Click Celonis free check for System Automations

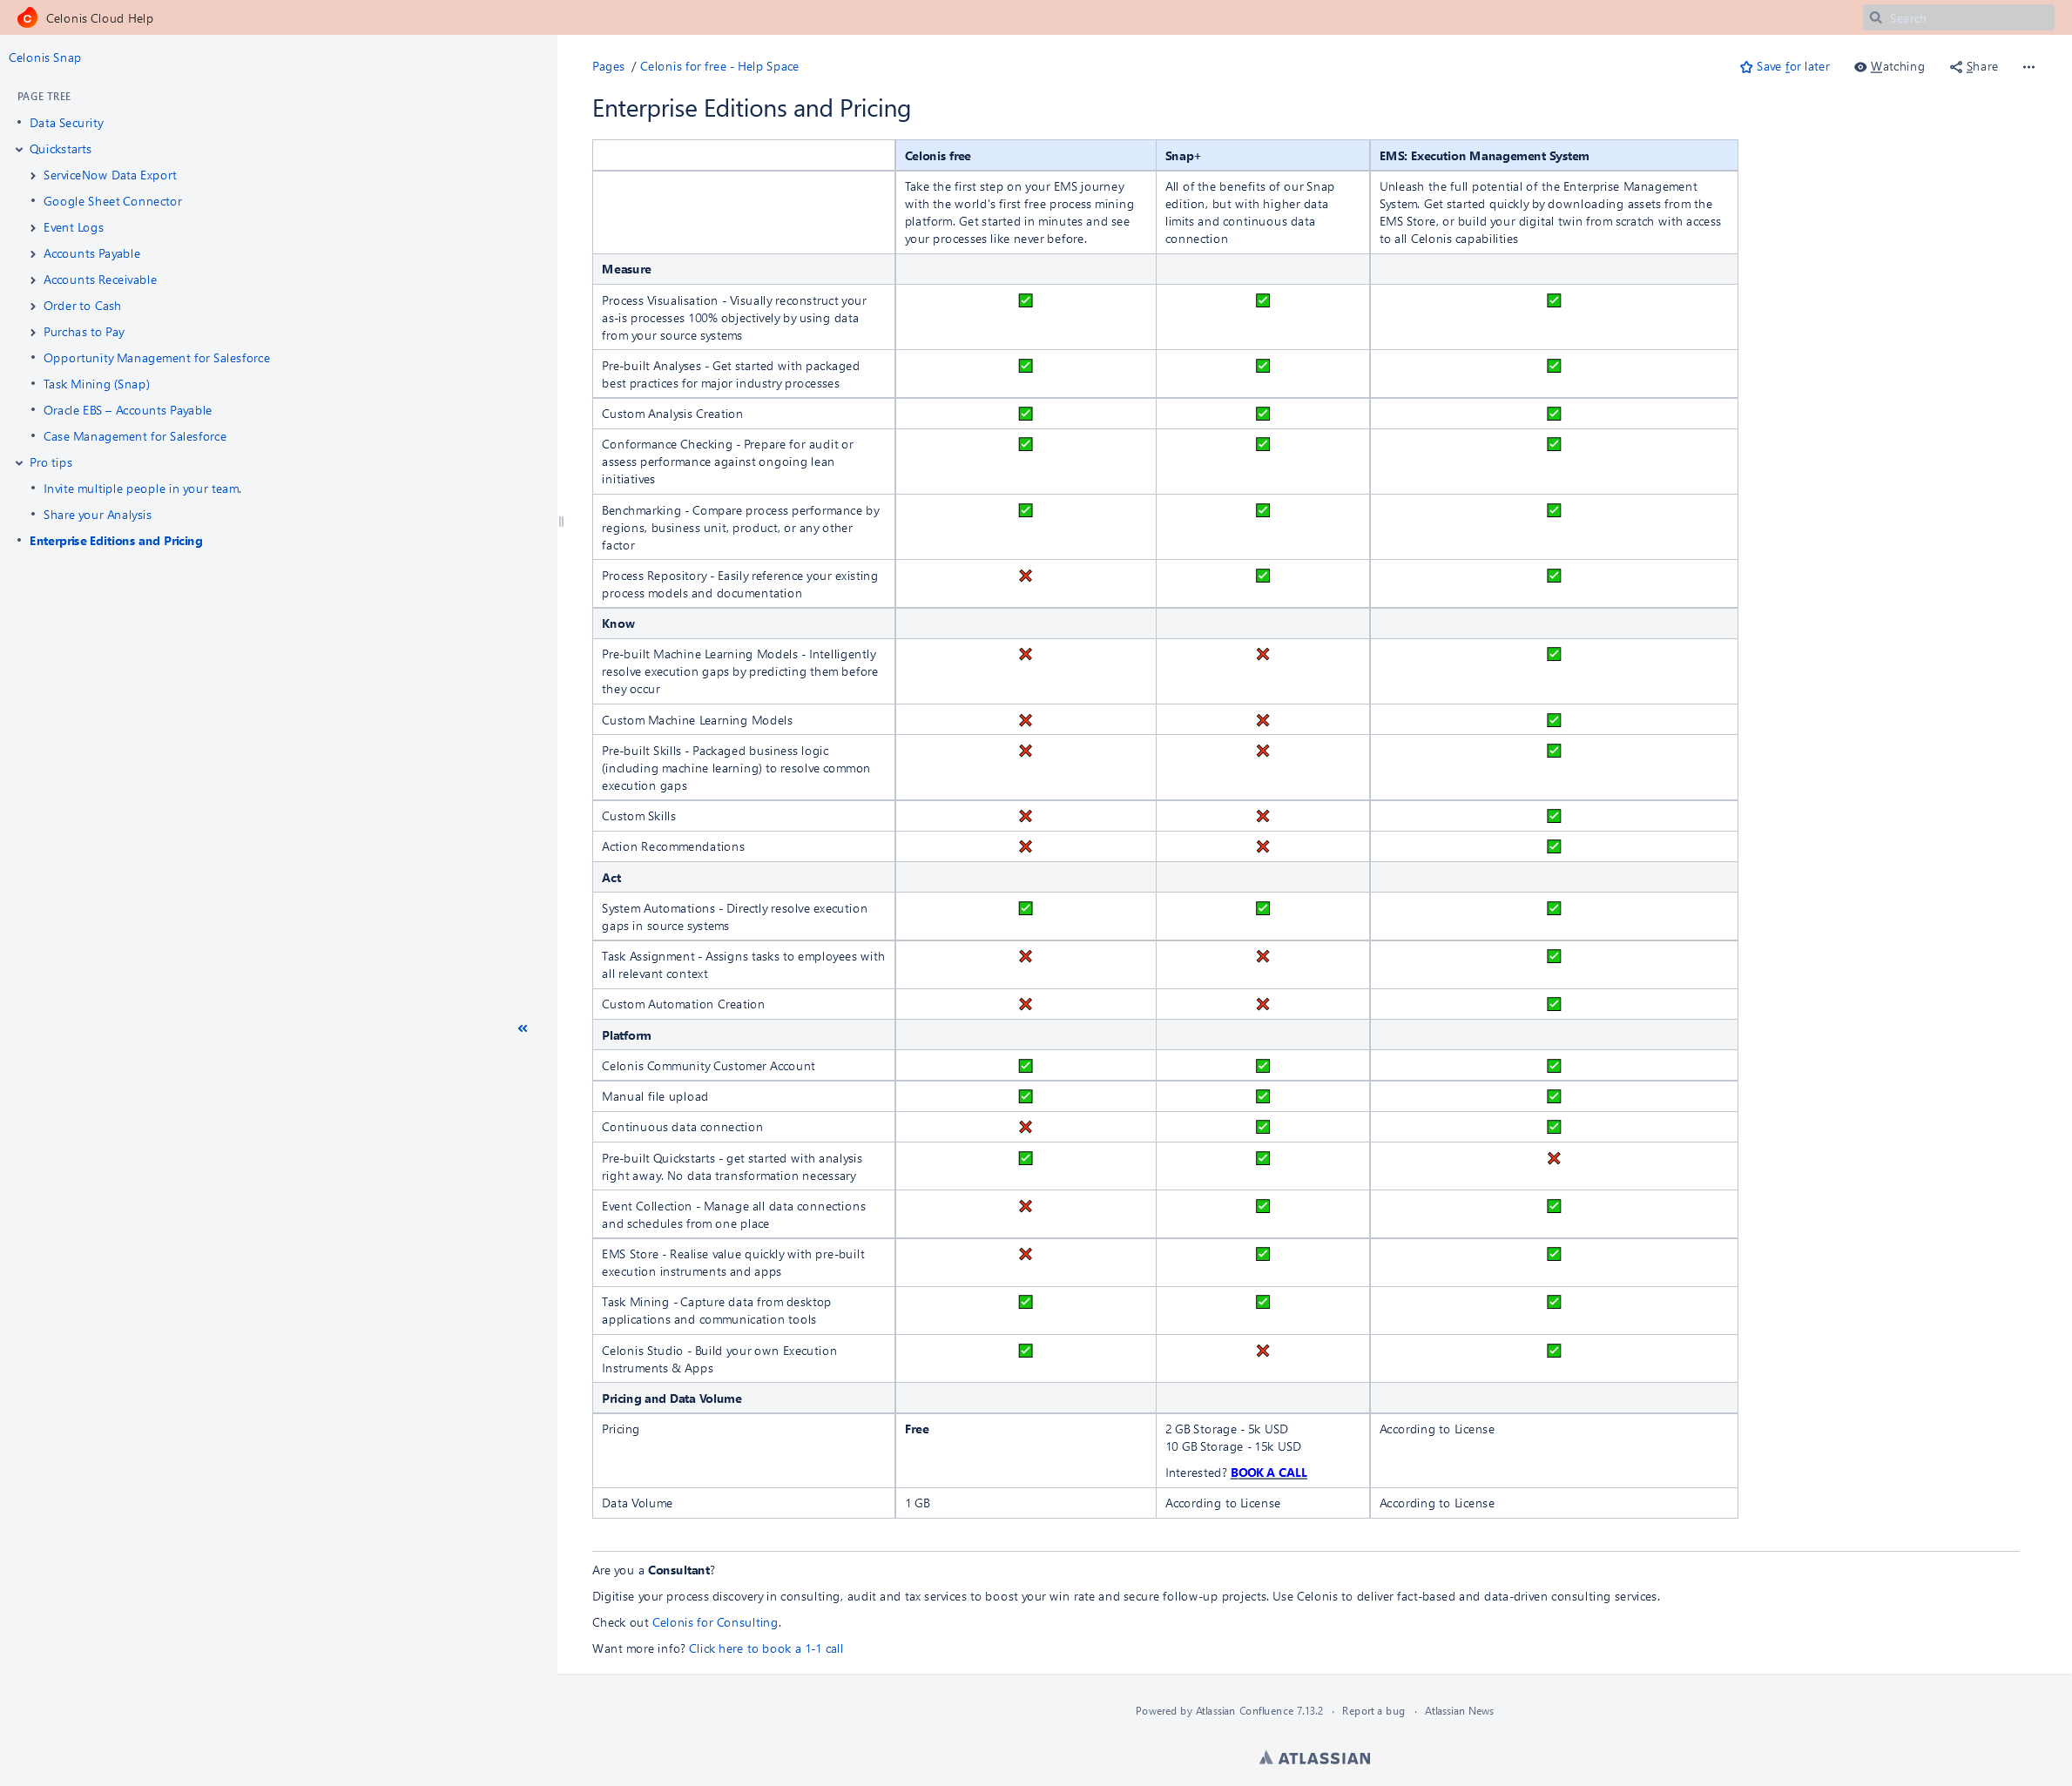coord(1025,908)
